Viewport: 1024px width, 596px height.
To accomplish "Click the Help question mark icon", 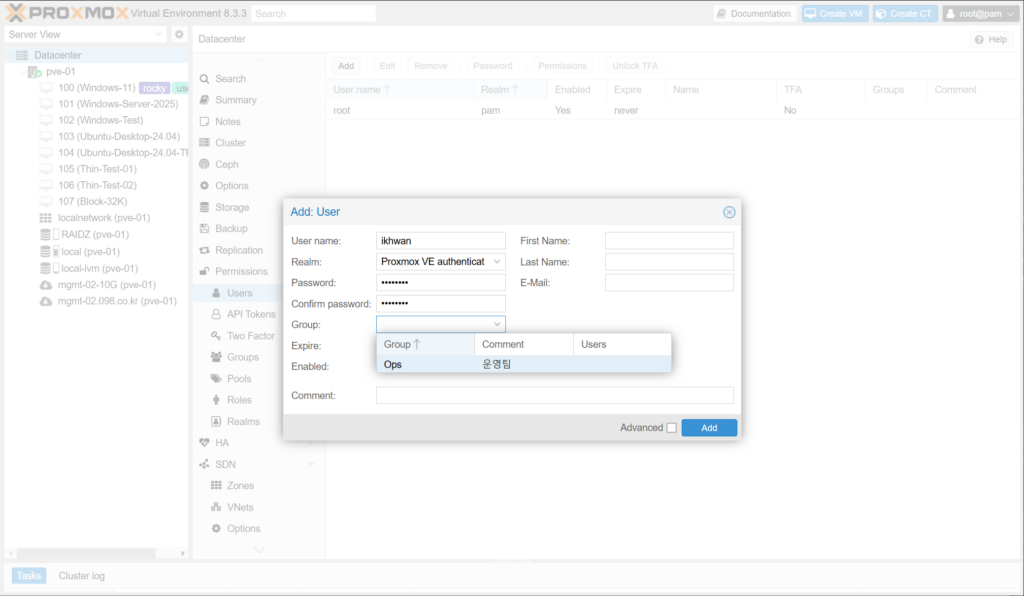I will (x=979, y=39).
